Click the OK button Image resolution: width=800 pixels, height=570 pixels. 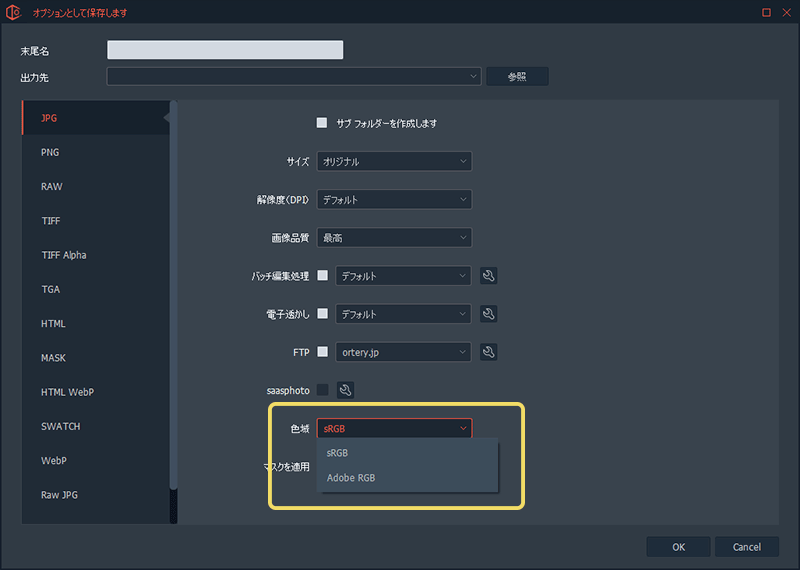(x=678, y=547)
